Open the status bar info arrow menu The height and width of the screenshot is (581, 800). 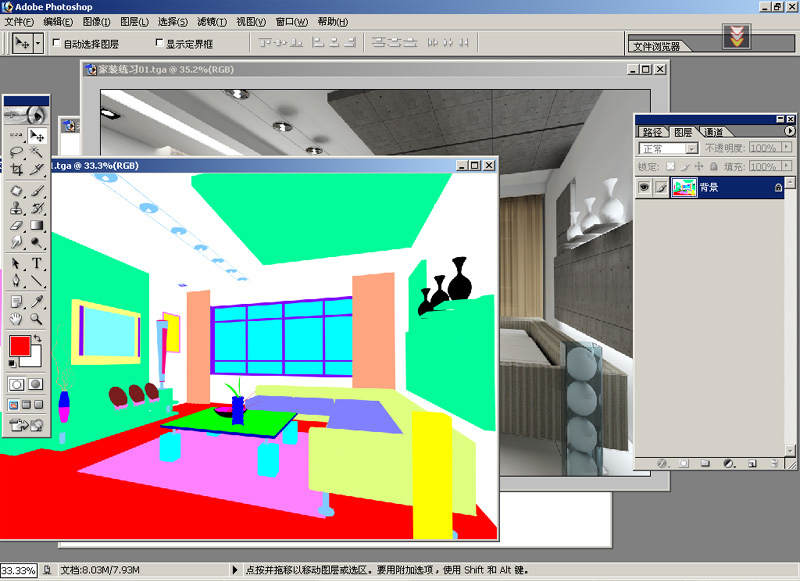(x=235, y=570)
